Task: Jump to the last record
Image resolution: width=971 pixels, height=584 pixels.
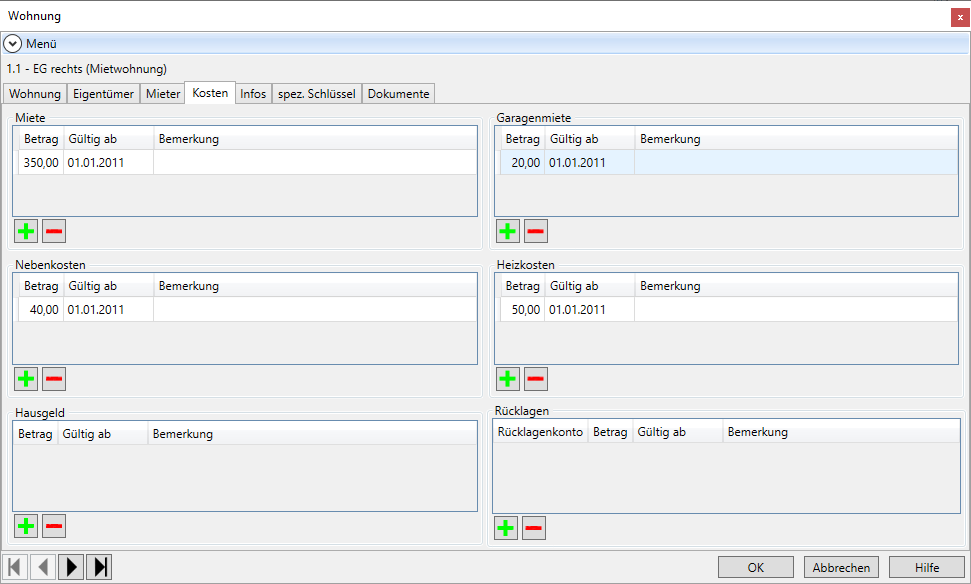Action: click(99, 567)
